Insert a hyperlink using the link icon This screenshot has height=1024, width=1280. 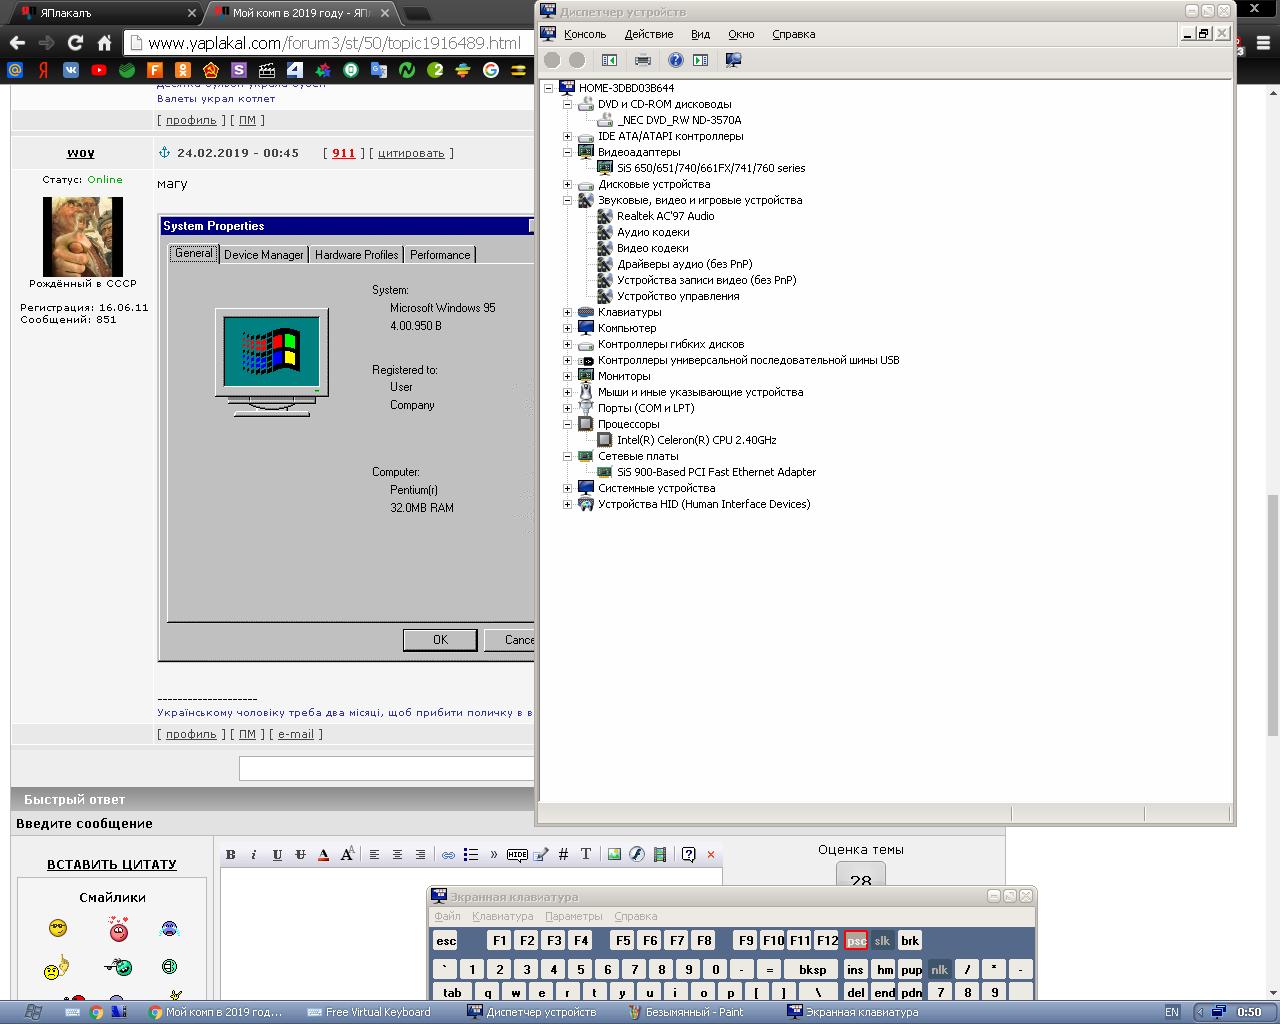click(x=448, y=854)
